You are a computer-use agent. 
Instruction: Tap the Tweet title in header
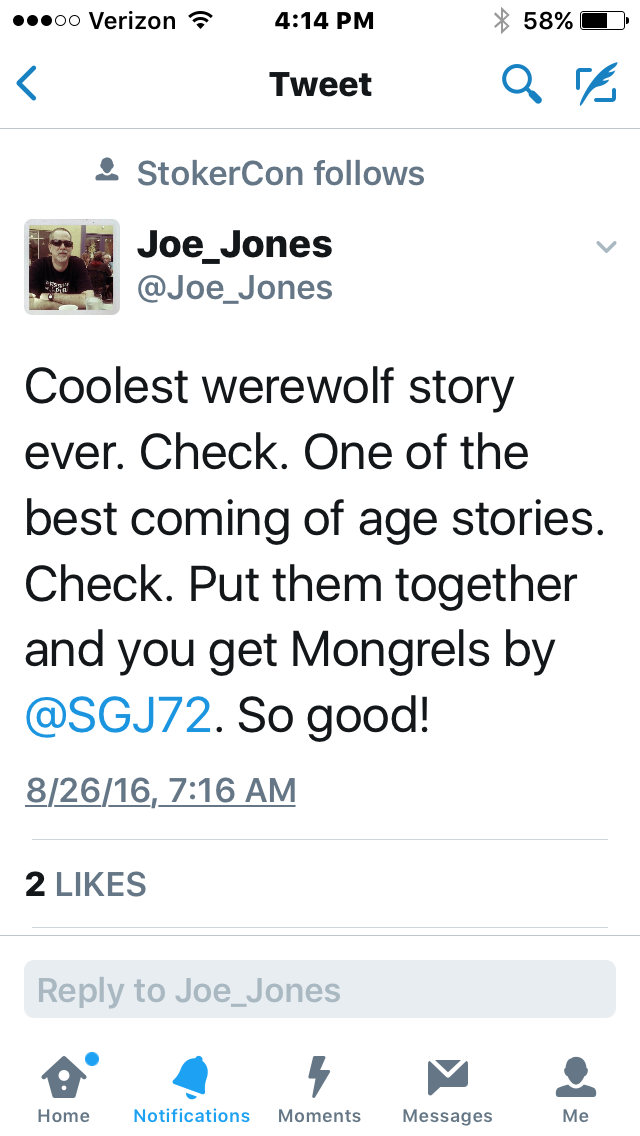click(320, 84)
